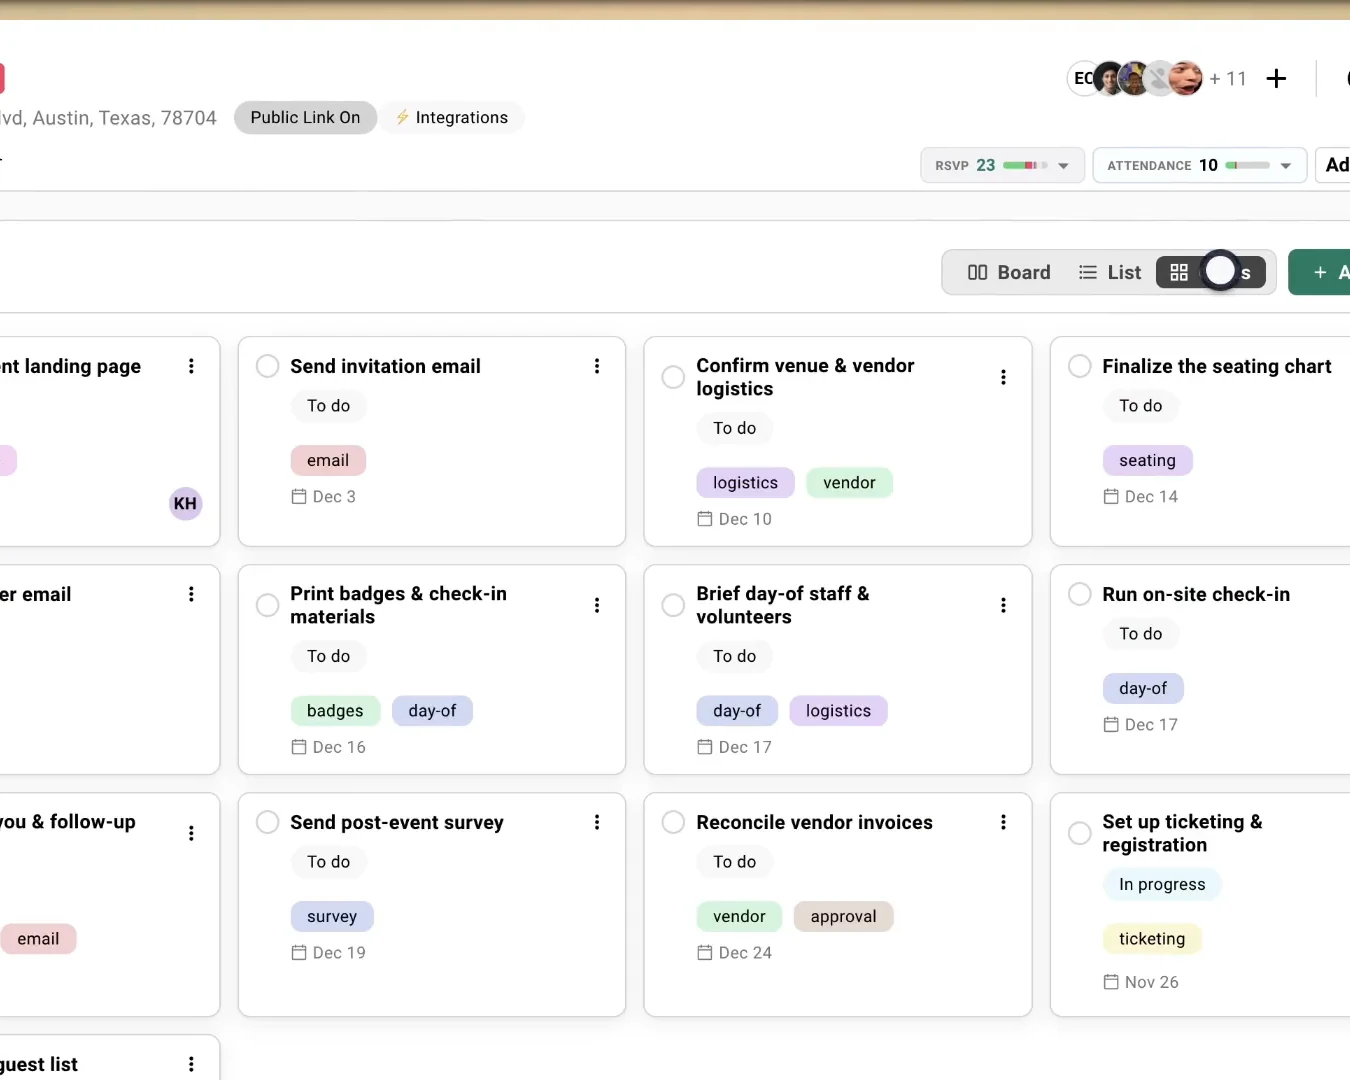Click the seating tag
Image resolution: width=1350 pixels, height=1080 pixels.
click(1147, 460)
